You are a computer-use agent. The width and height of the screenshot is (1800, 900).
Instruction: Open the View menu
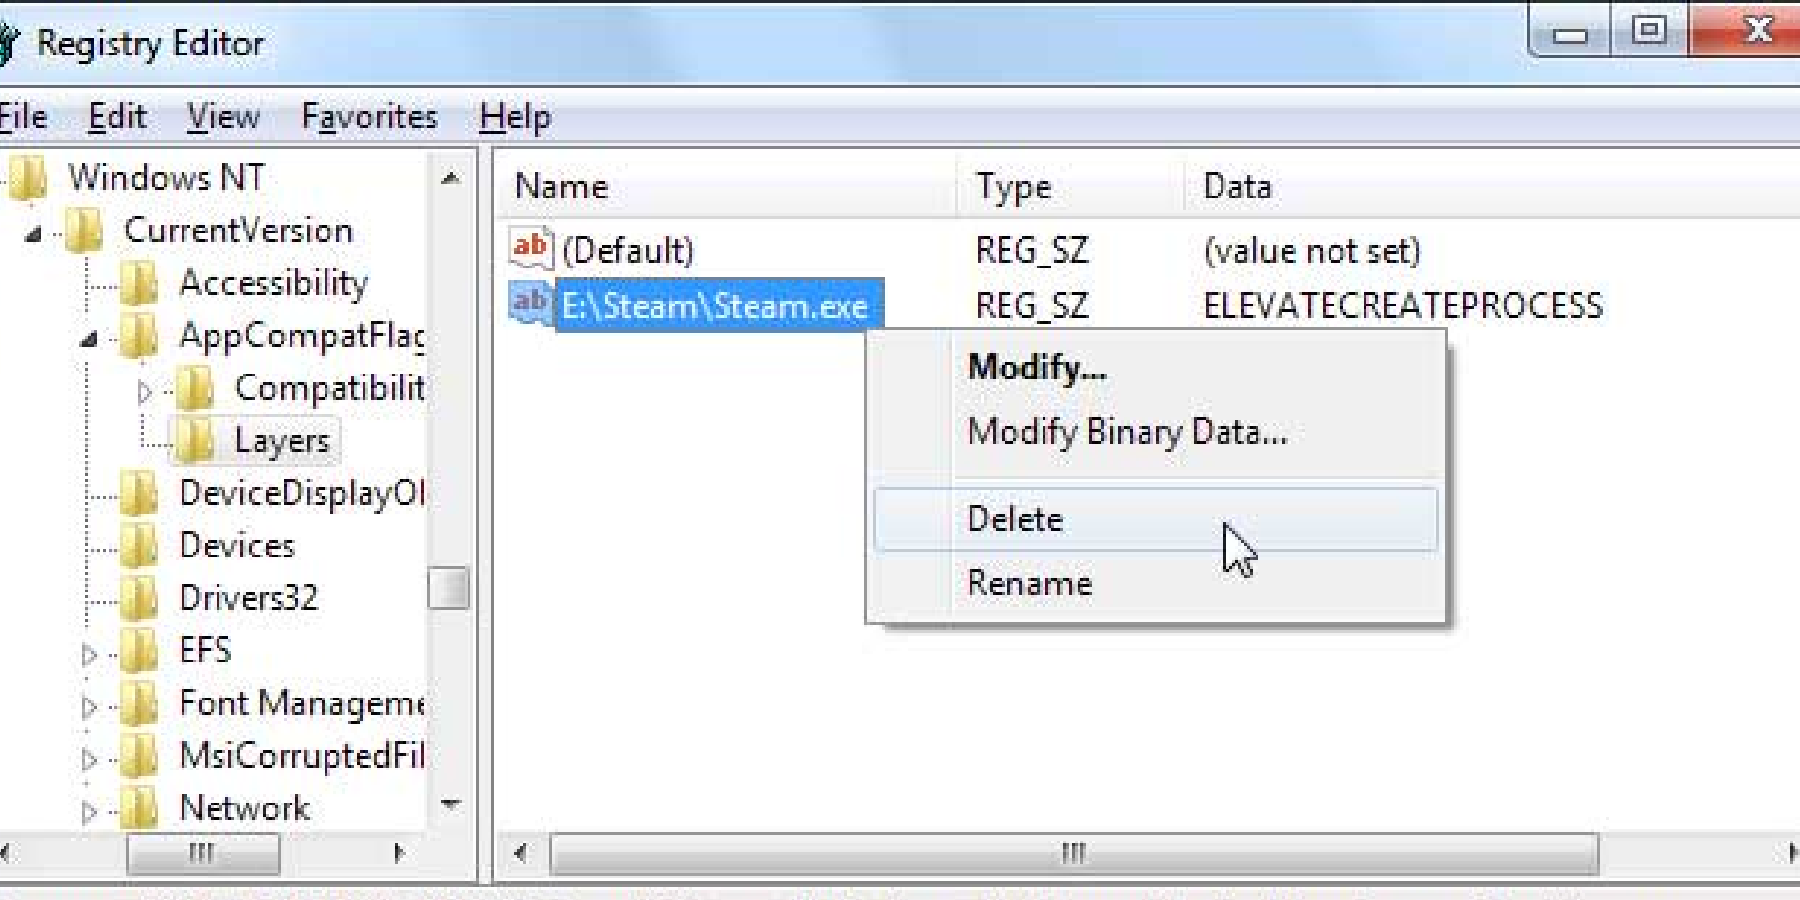(223, 116)
